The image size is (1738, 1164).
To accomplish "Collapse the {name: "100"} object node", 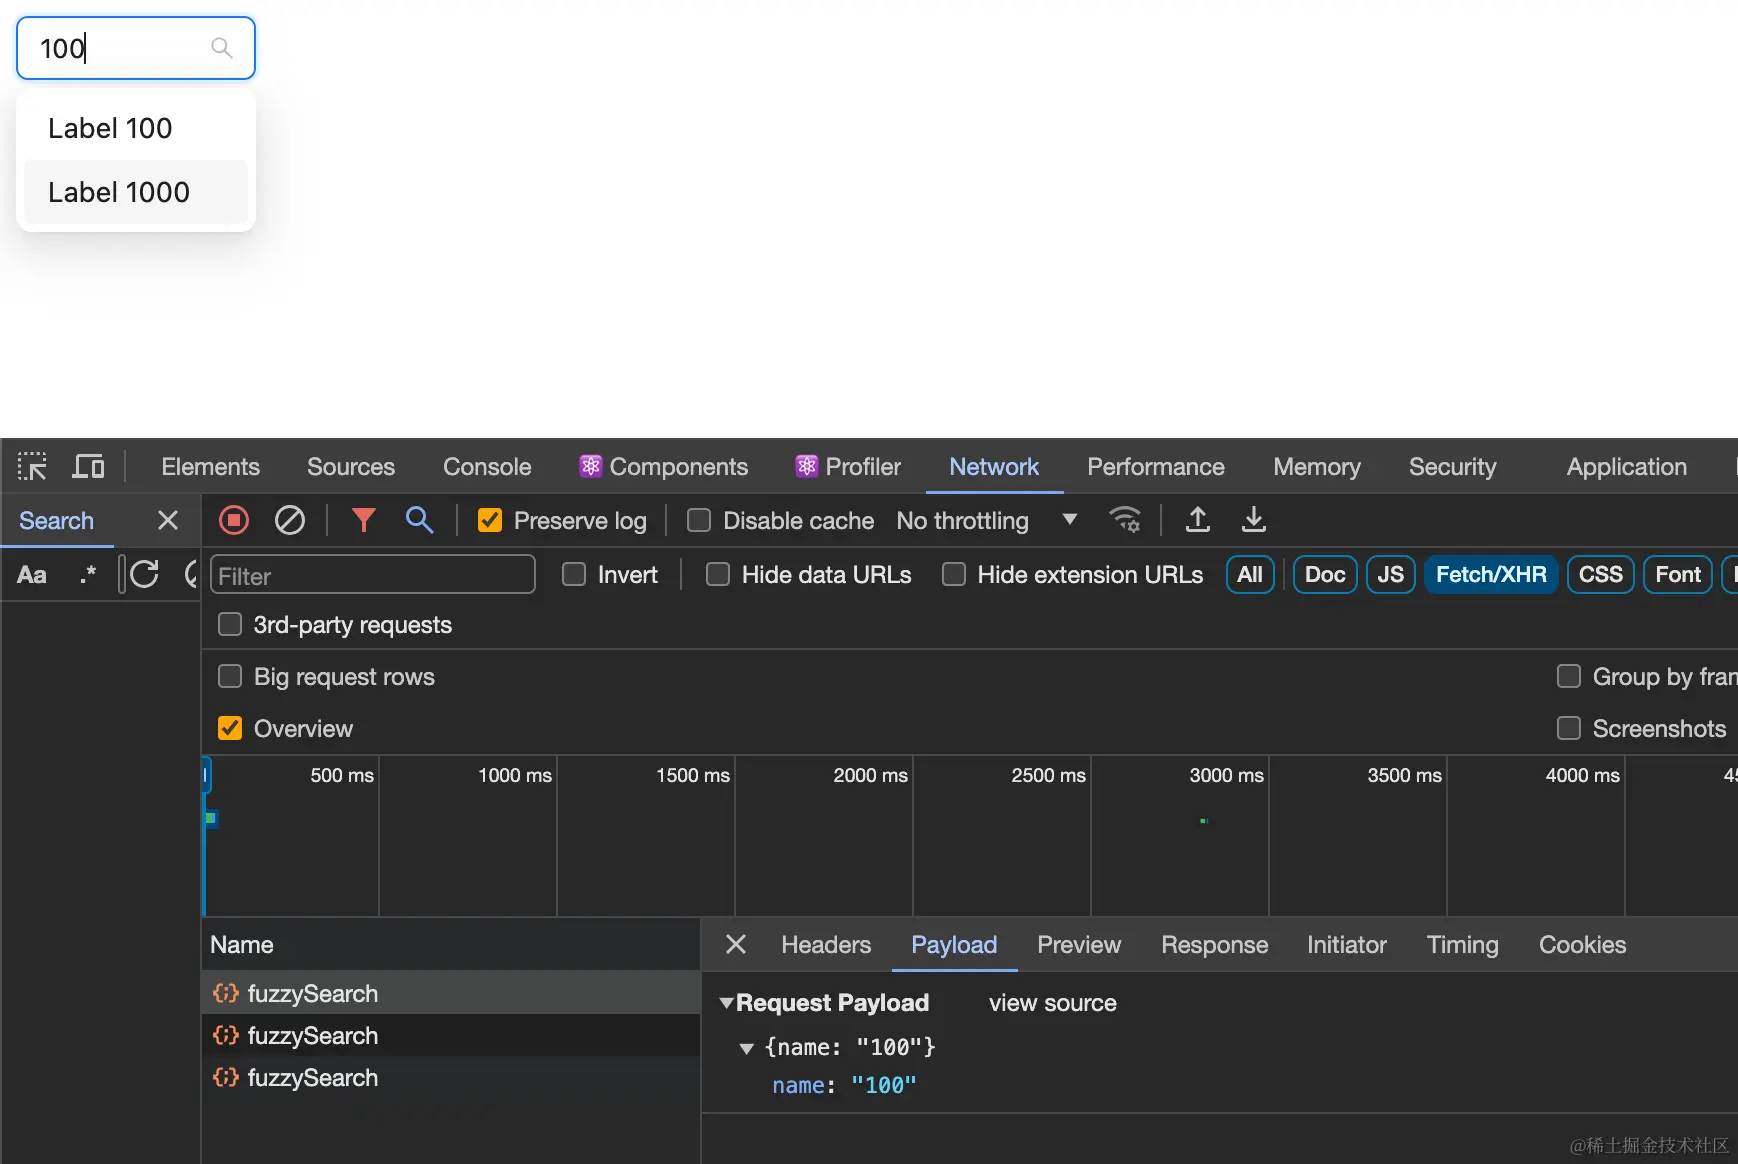I will coord(746,1048).
